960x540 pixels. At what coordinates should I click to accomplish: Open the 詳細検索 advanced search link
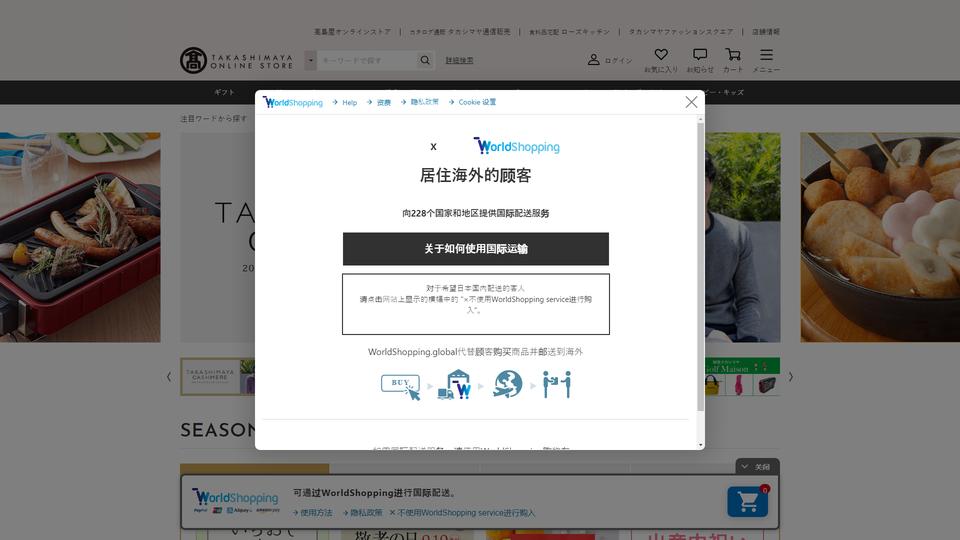click(459, 60)
